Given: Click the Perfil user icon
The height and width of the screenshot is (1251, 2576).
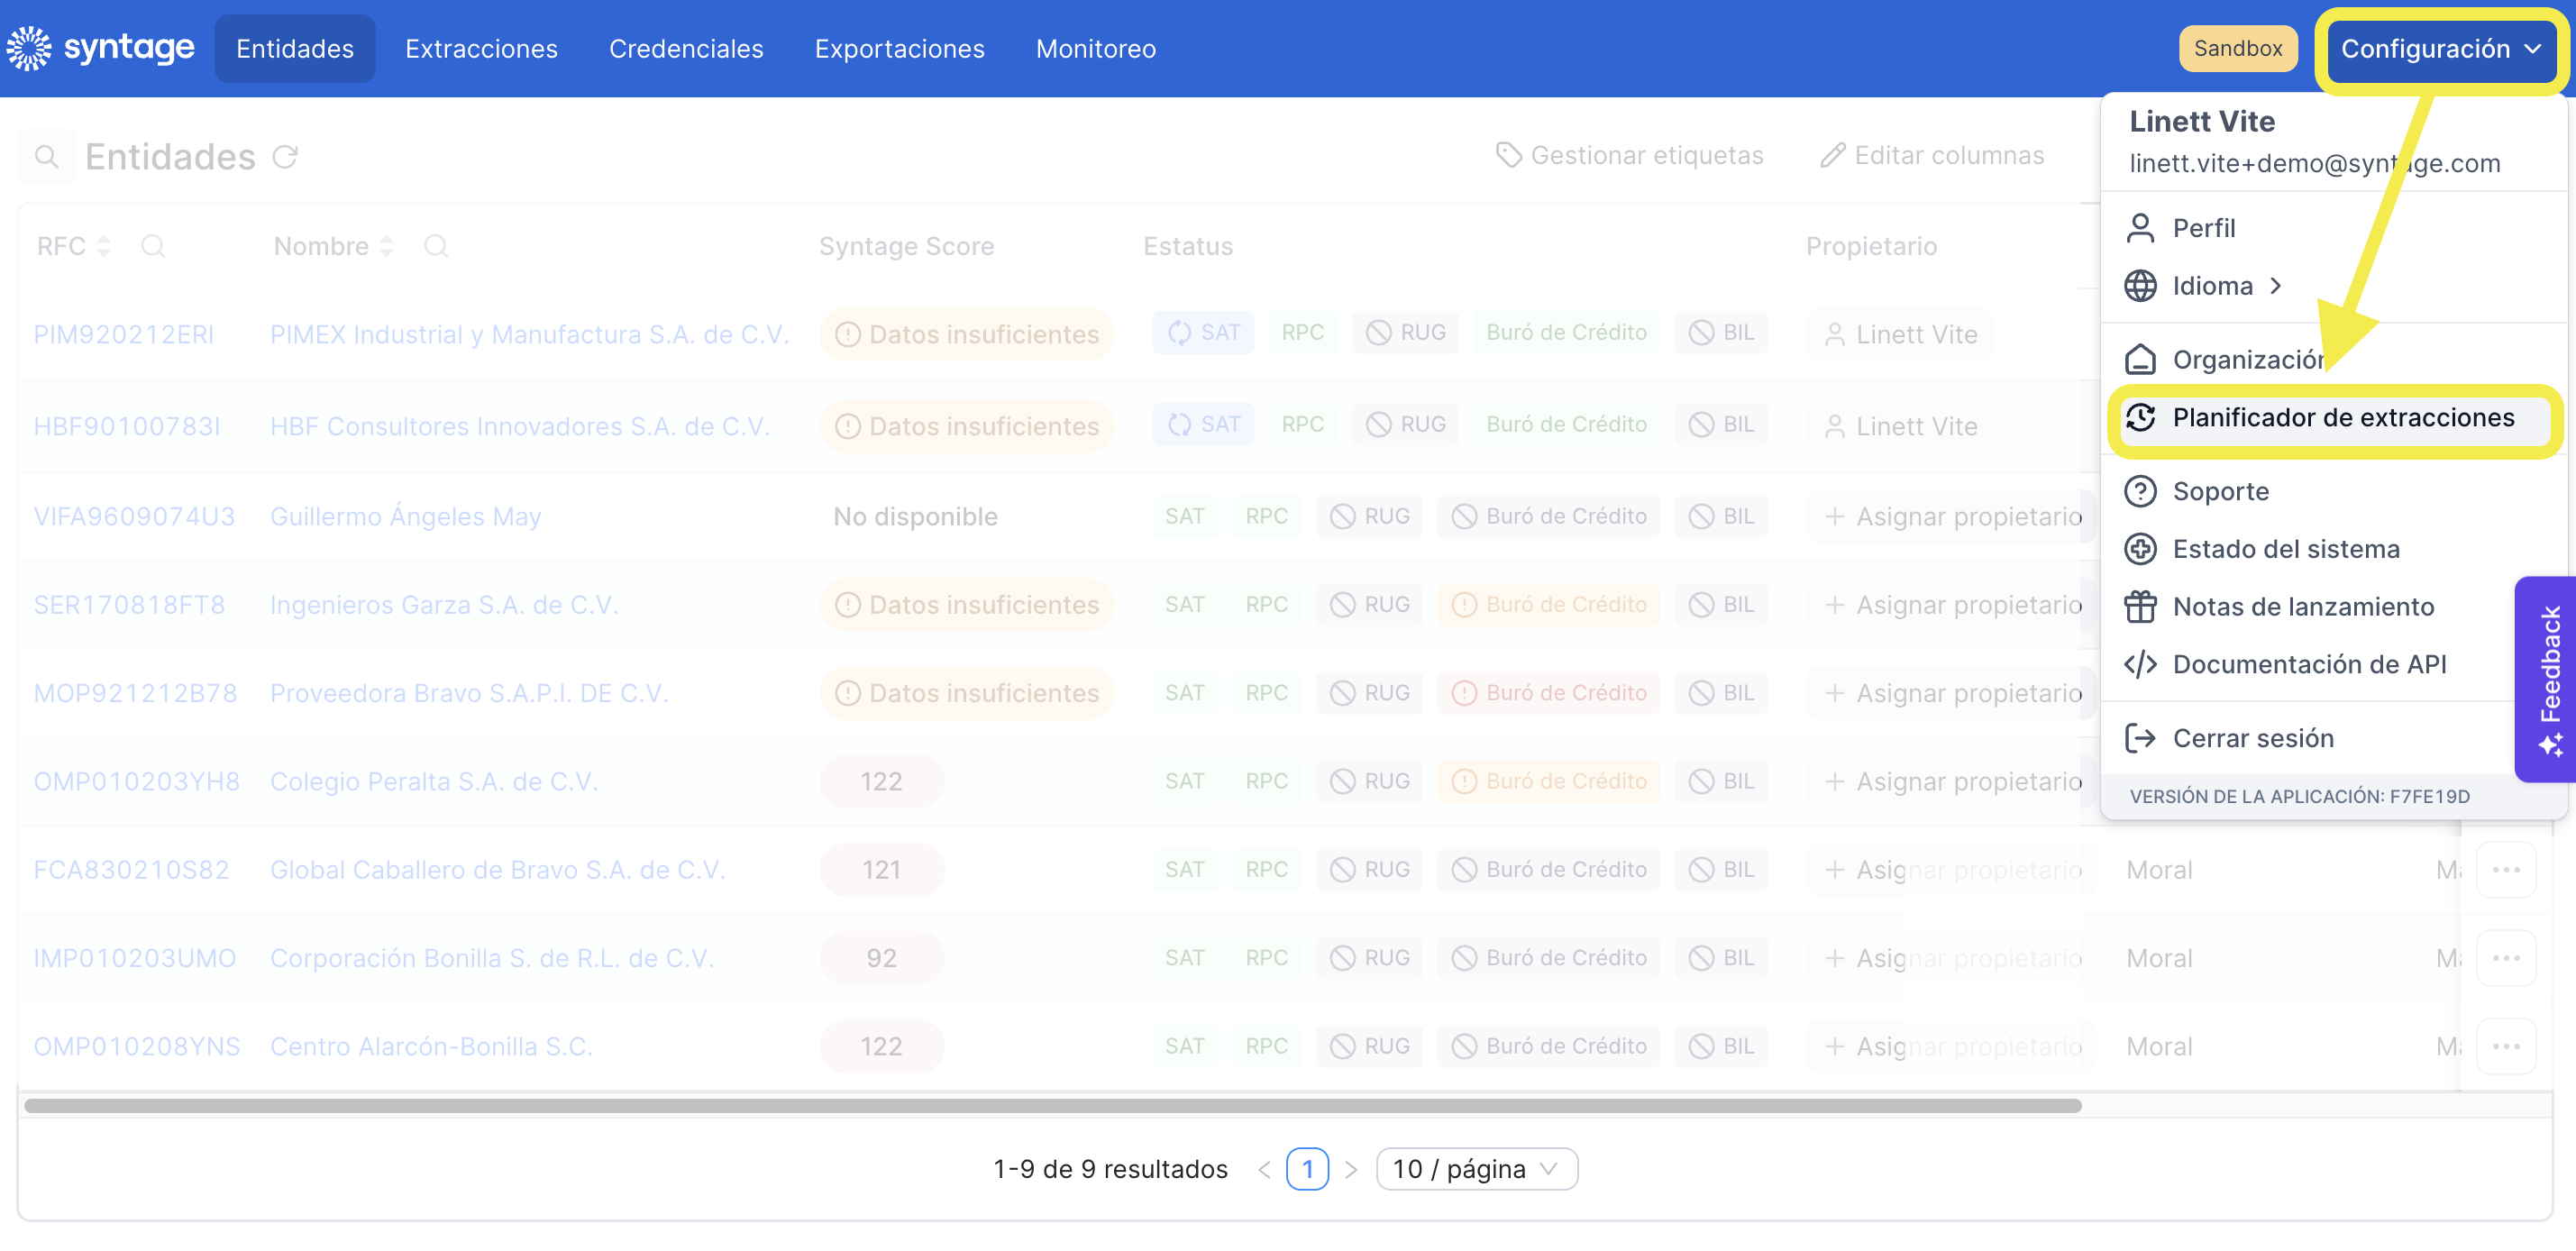Looking at the screenshot, I should (x=2140, y=228).
